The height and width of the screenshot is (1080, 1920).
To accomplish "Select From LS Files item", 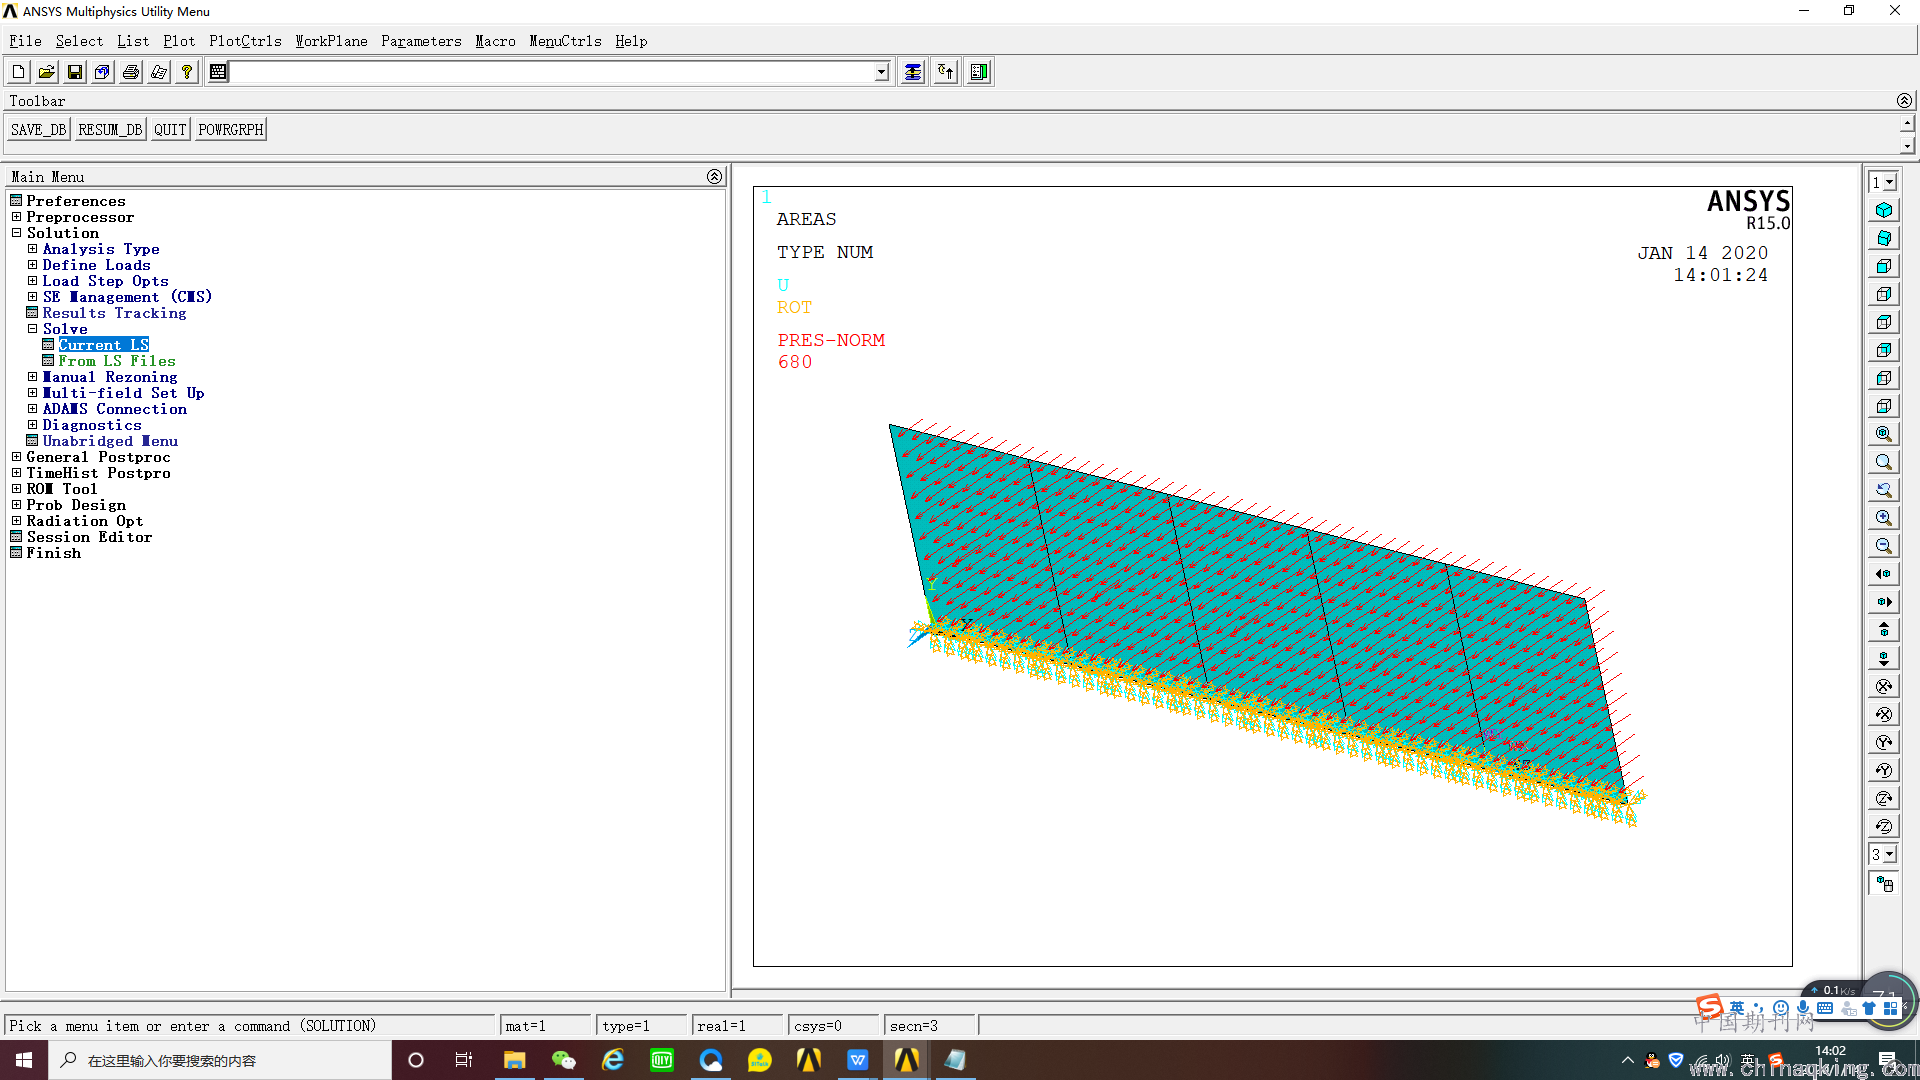I will point(117,361).
